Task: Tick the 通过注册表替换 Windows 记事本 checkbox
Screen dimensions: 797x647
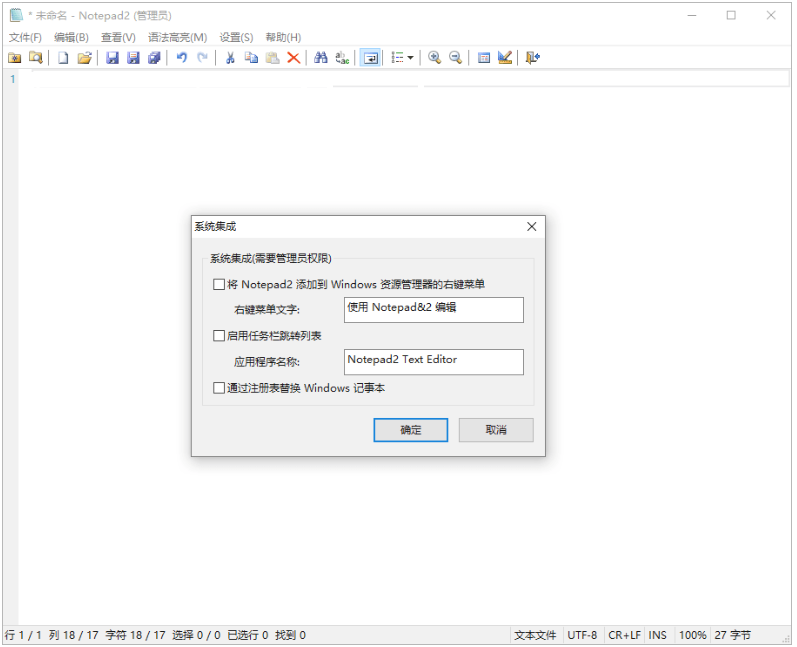Action: click(220, 388)
